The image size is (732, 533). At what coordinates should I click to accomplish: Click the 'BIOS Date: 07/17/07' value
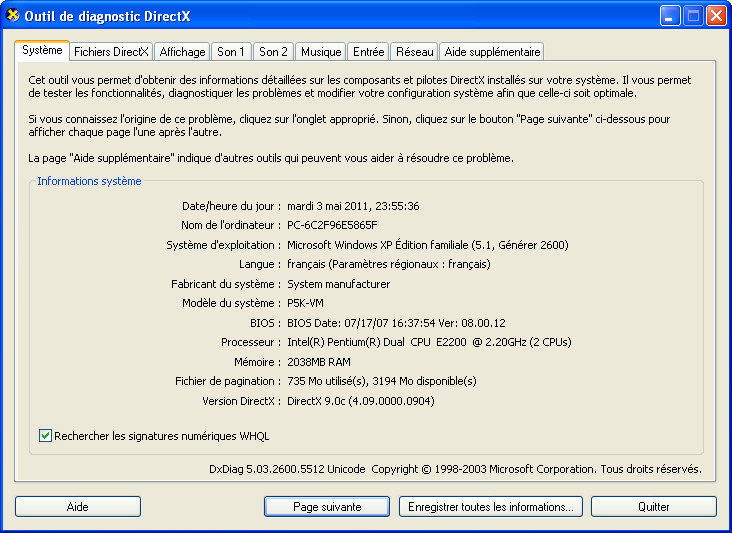coord(396,323)
